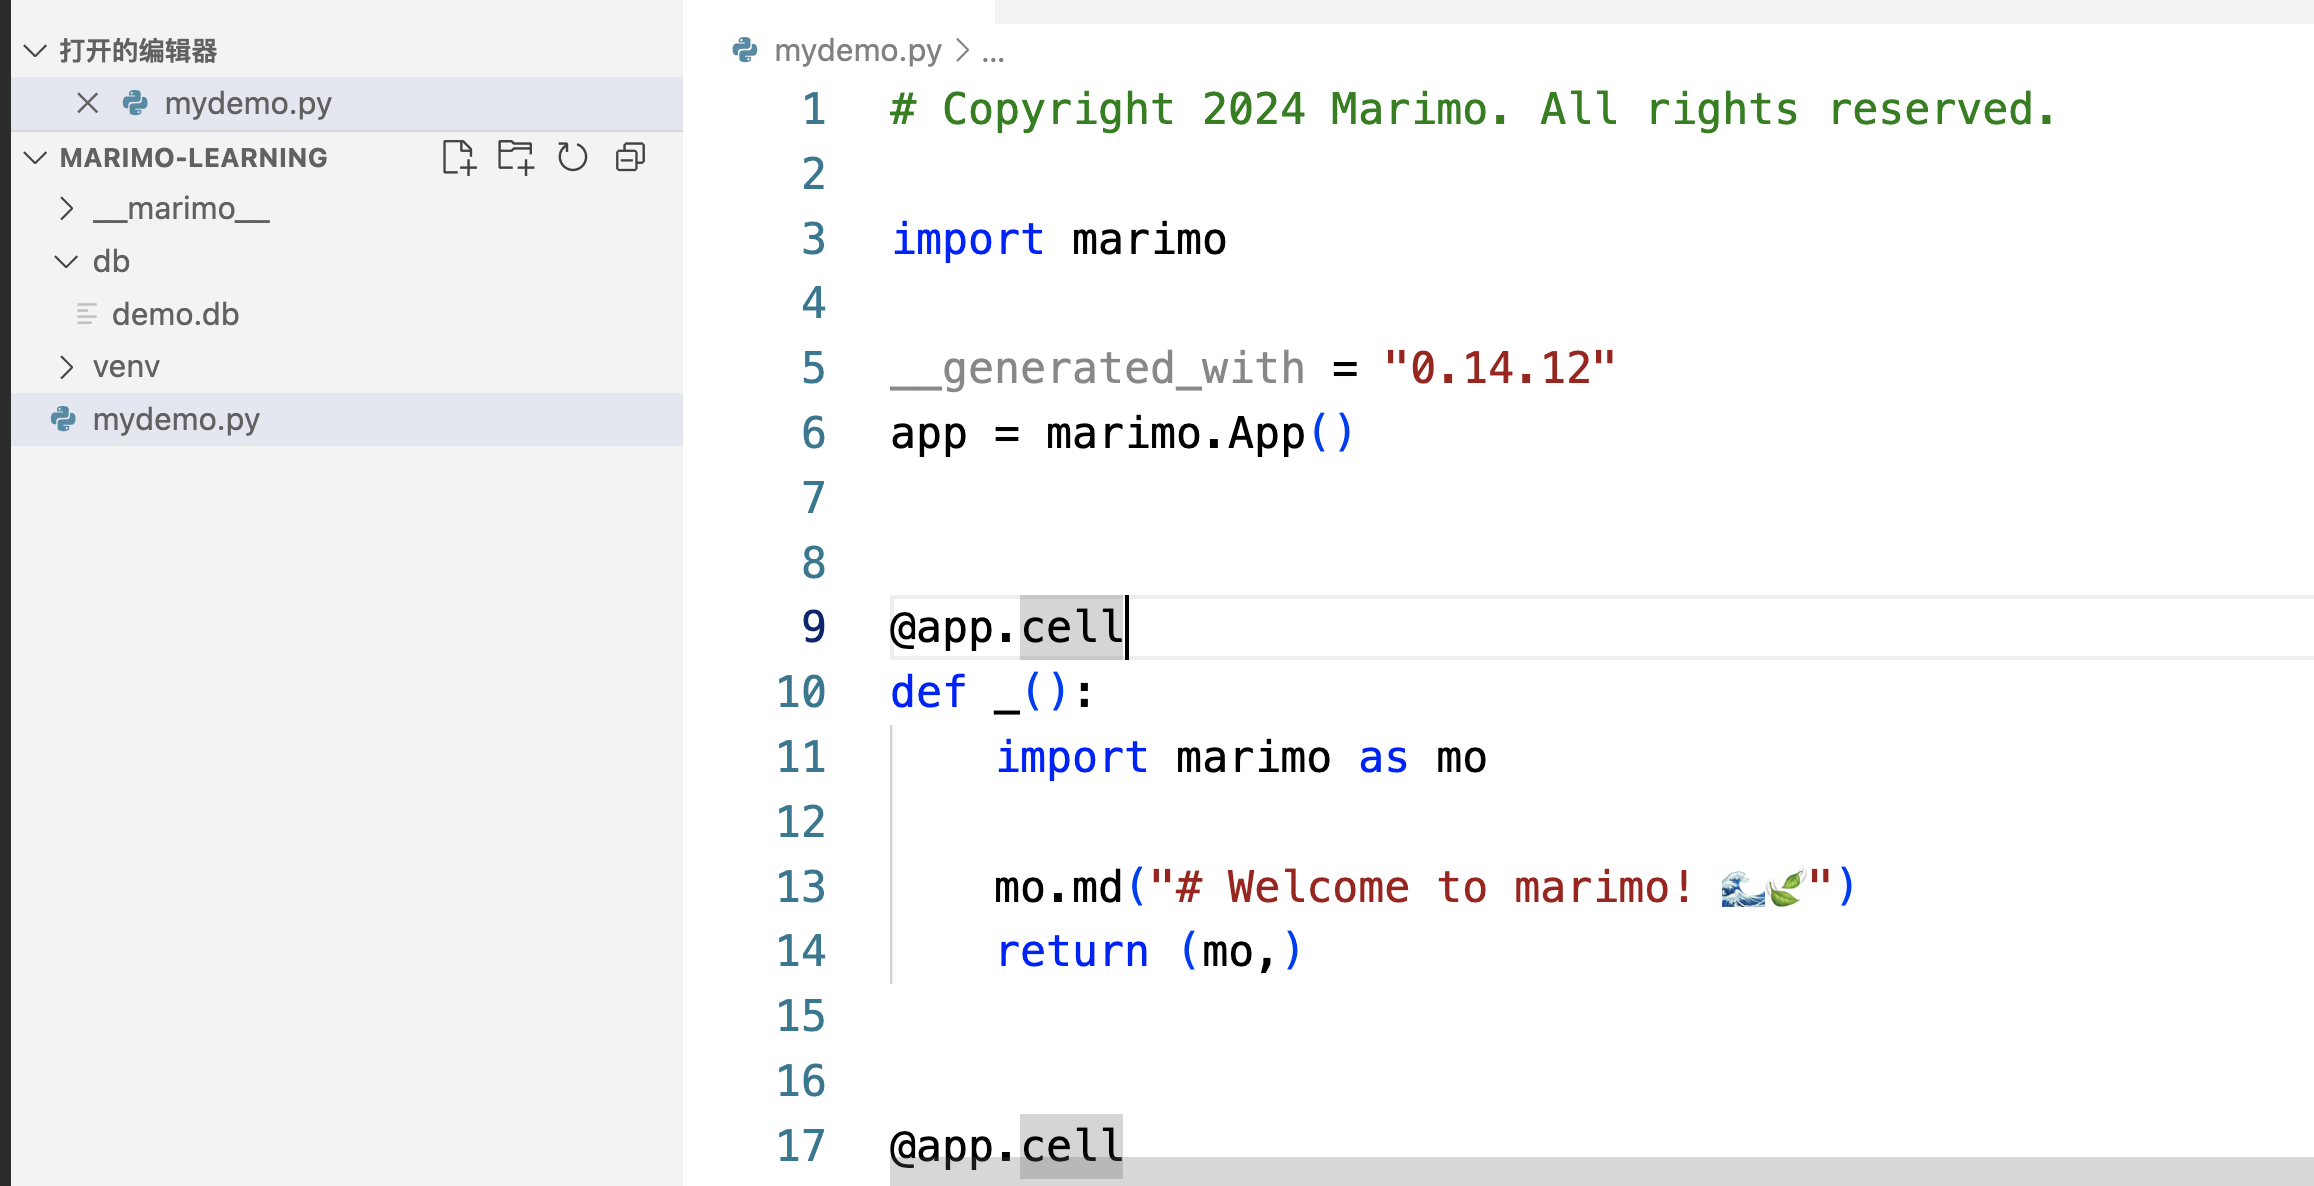The height and width of the screenshot is (1186, 2314).
Task: Click mydemo.py breadcrumb item
Action: tap(858, 50)
